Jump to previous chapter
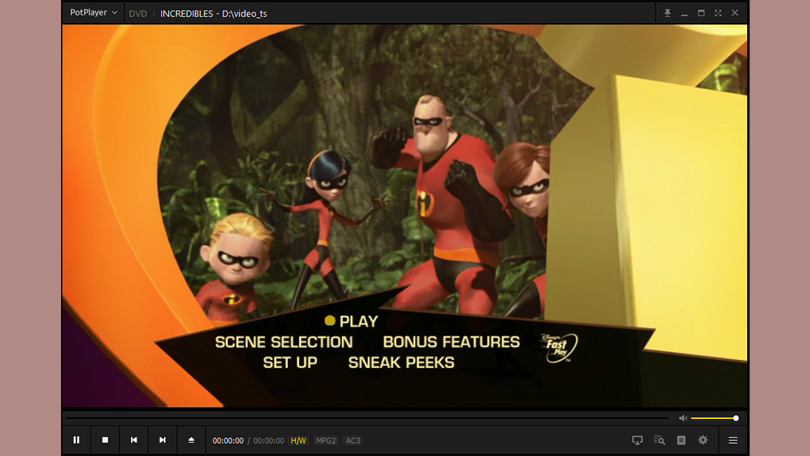This screenshot has width=810, height=456. [x=134, y=440]
